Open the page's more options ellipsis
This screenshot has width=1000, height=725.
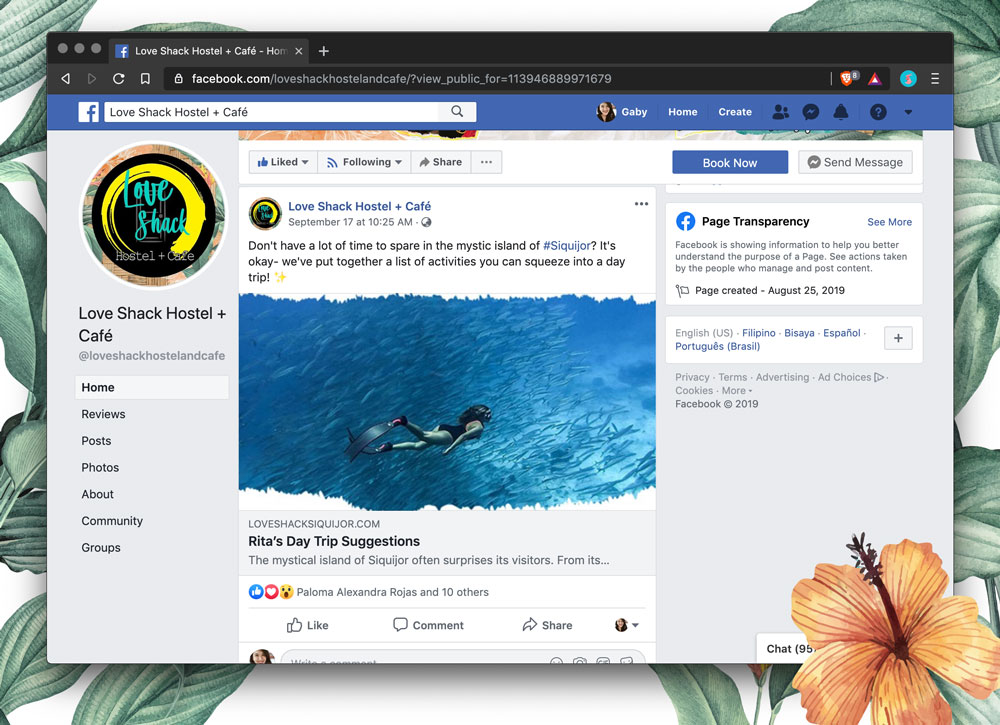point(487,162)
